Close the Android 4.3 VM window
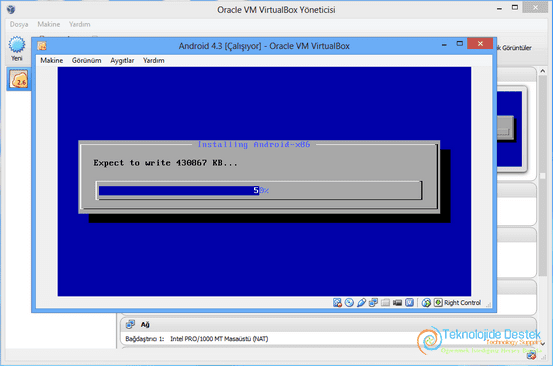 (480, 43)
